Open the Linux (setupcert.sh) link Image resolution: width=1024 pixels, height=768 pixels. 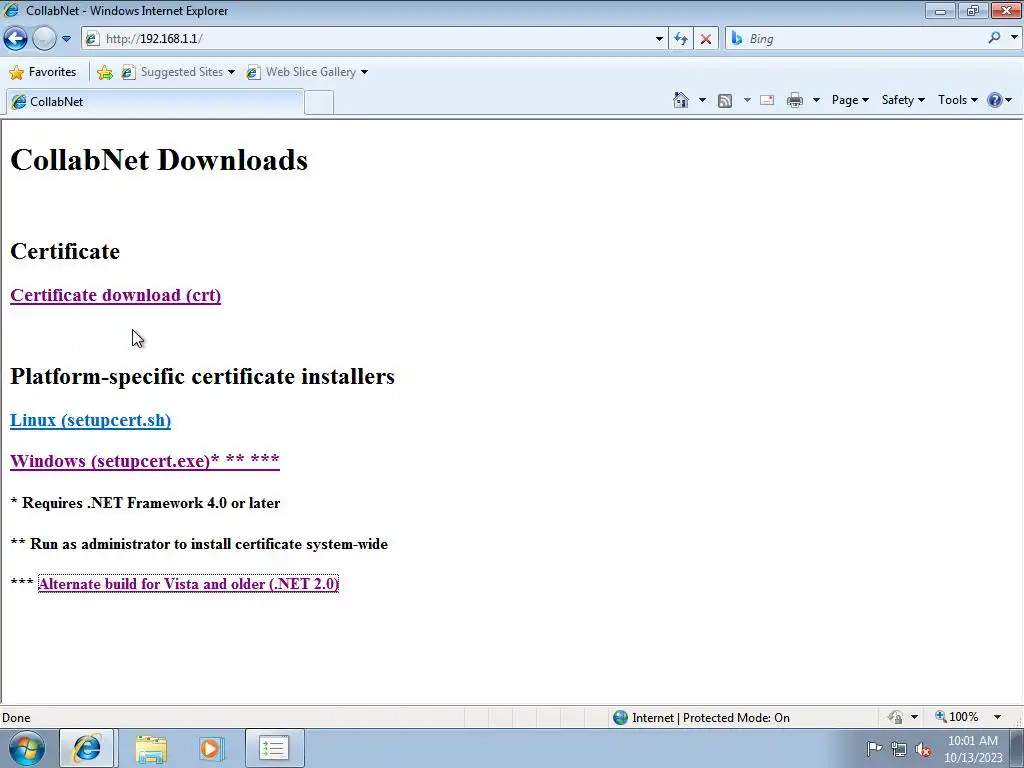click(90, 420)
